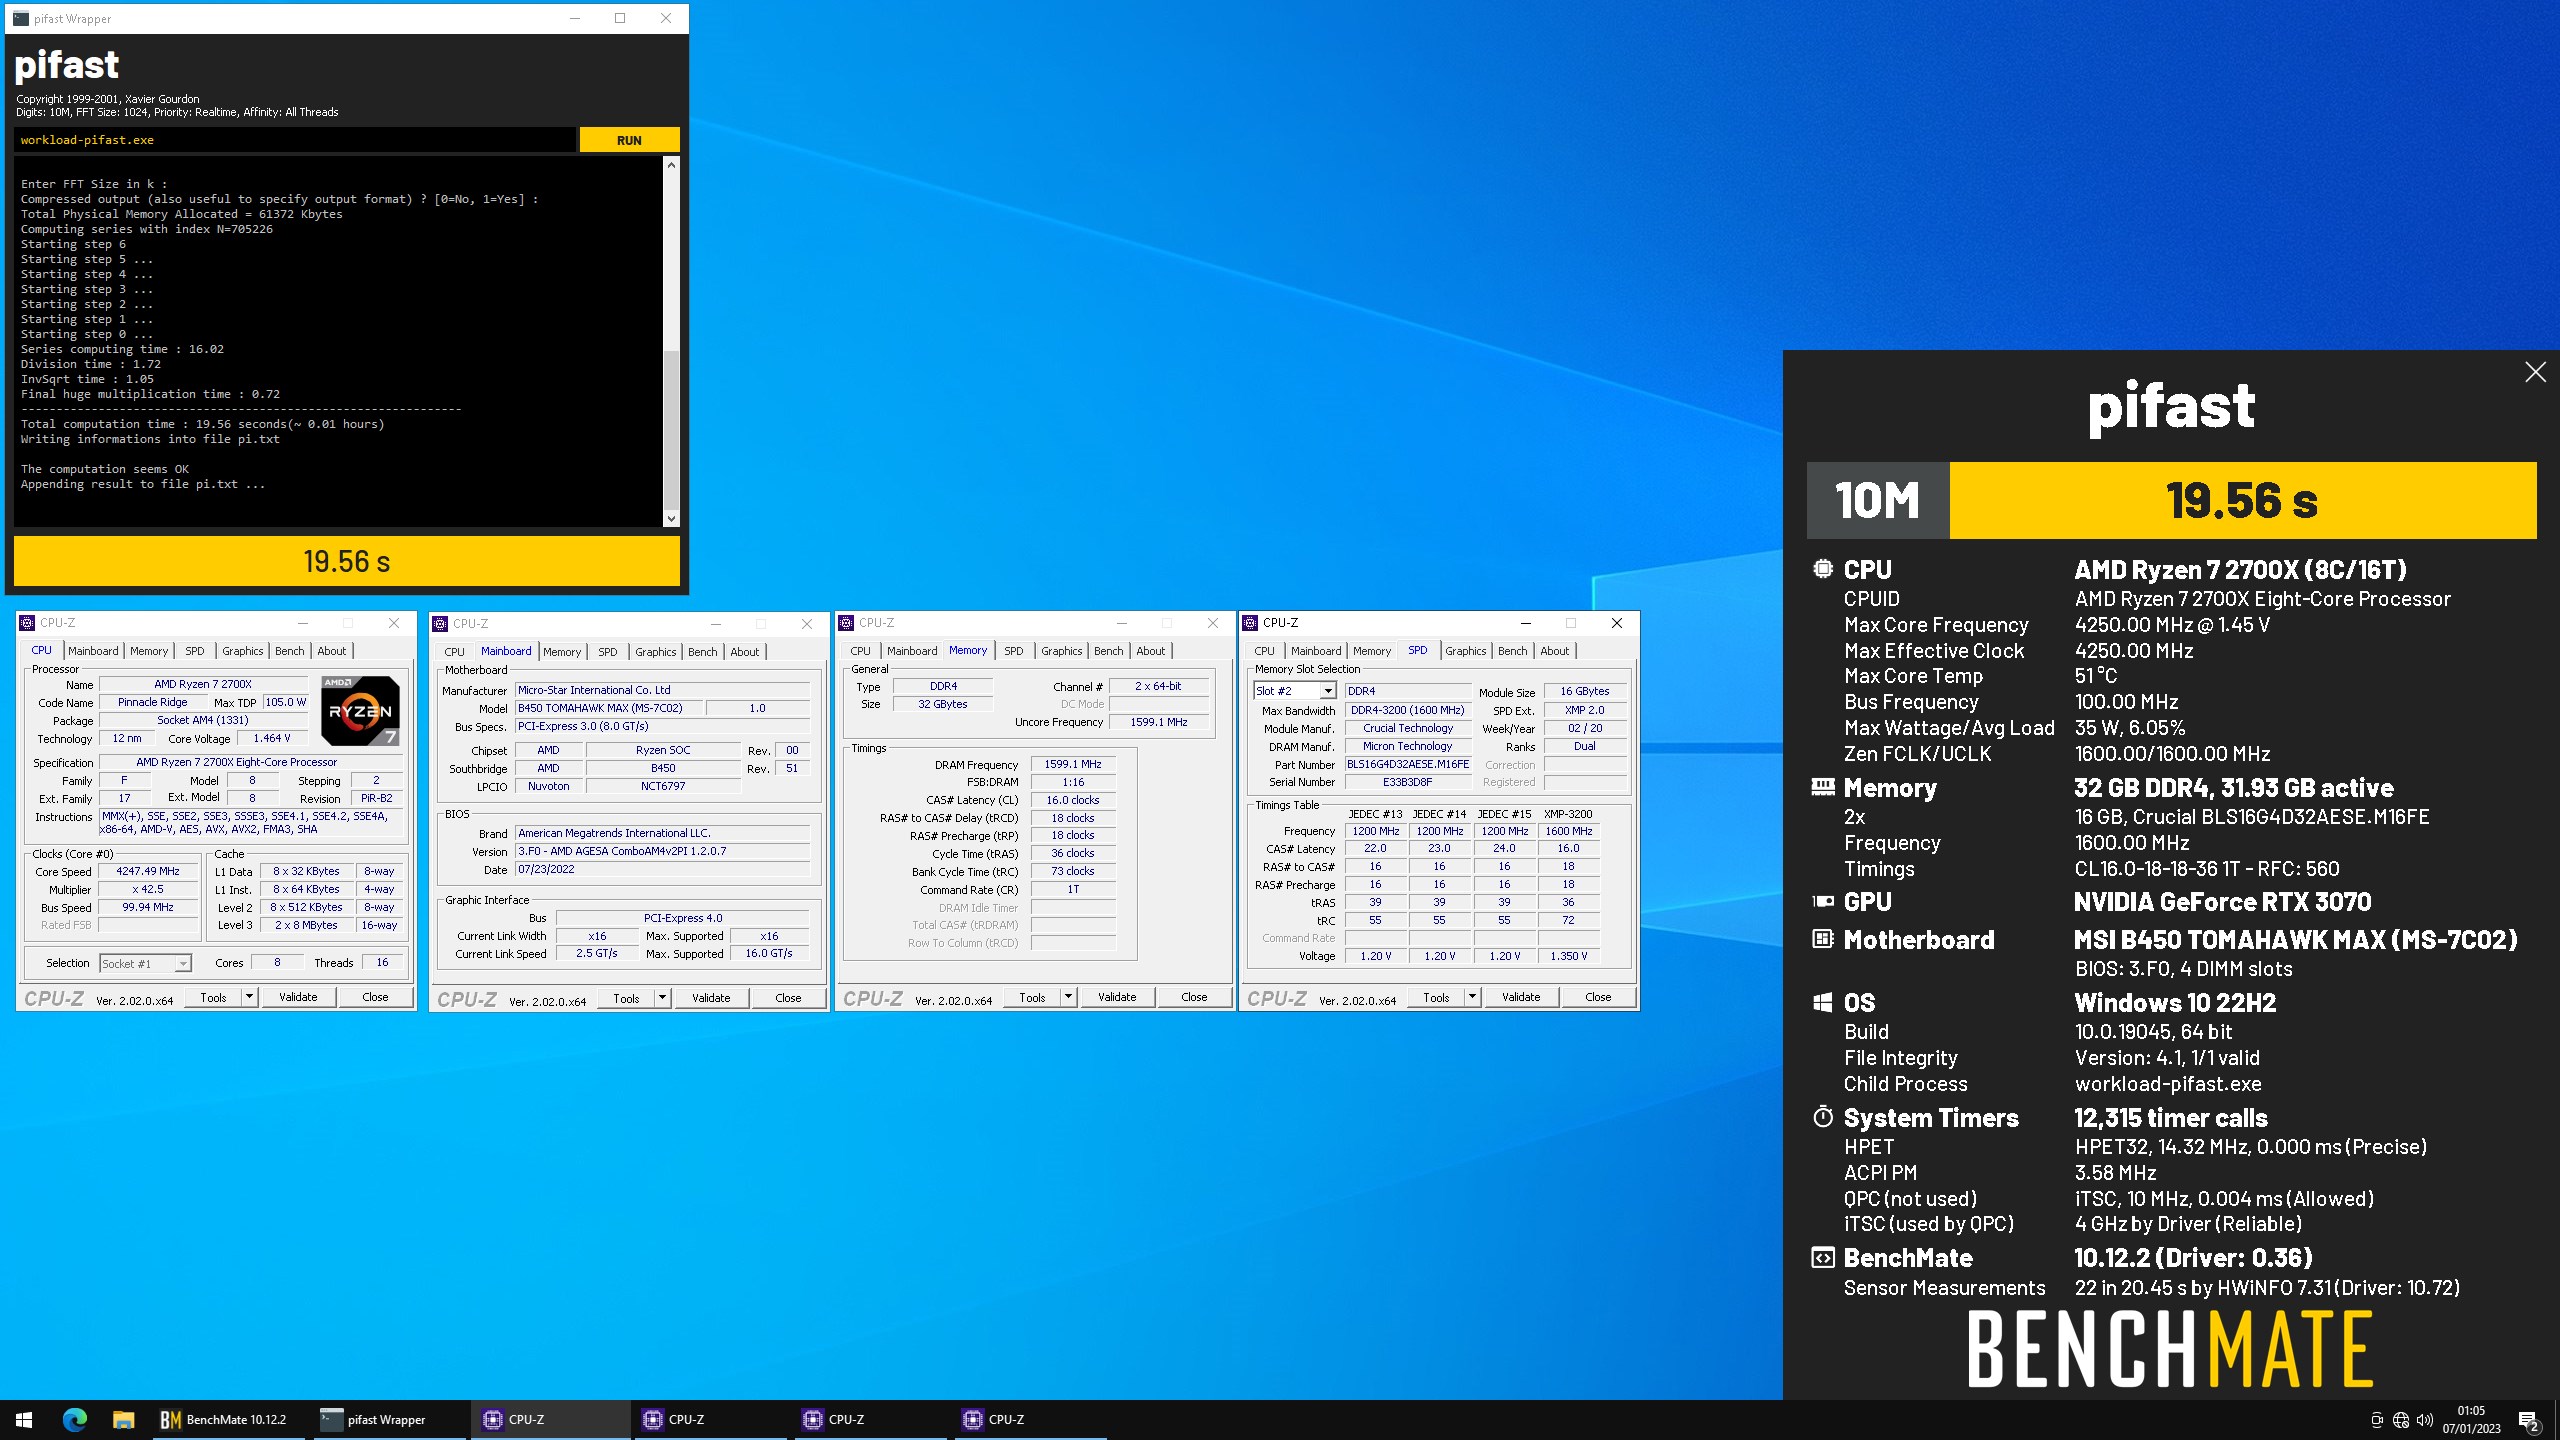Click Close button in Mainboard CPU-Z window
The image size is (2560, 1440).
click(x=788, y=998)
